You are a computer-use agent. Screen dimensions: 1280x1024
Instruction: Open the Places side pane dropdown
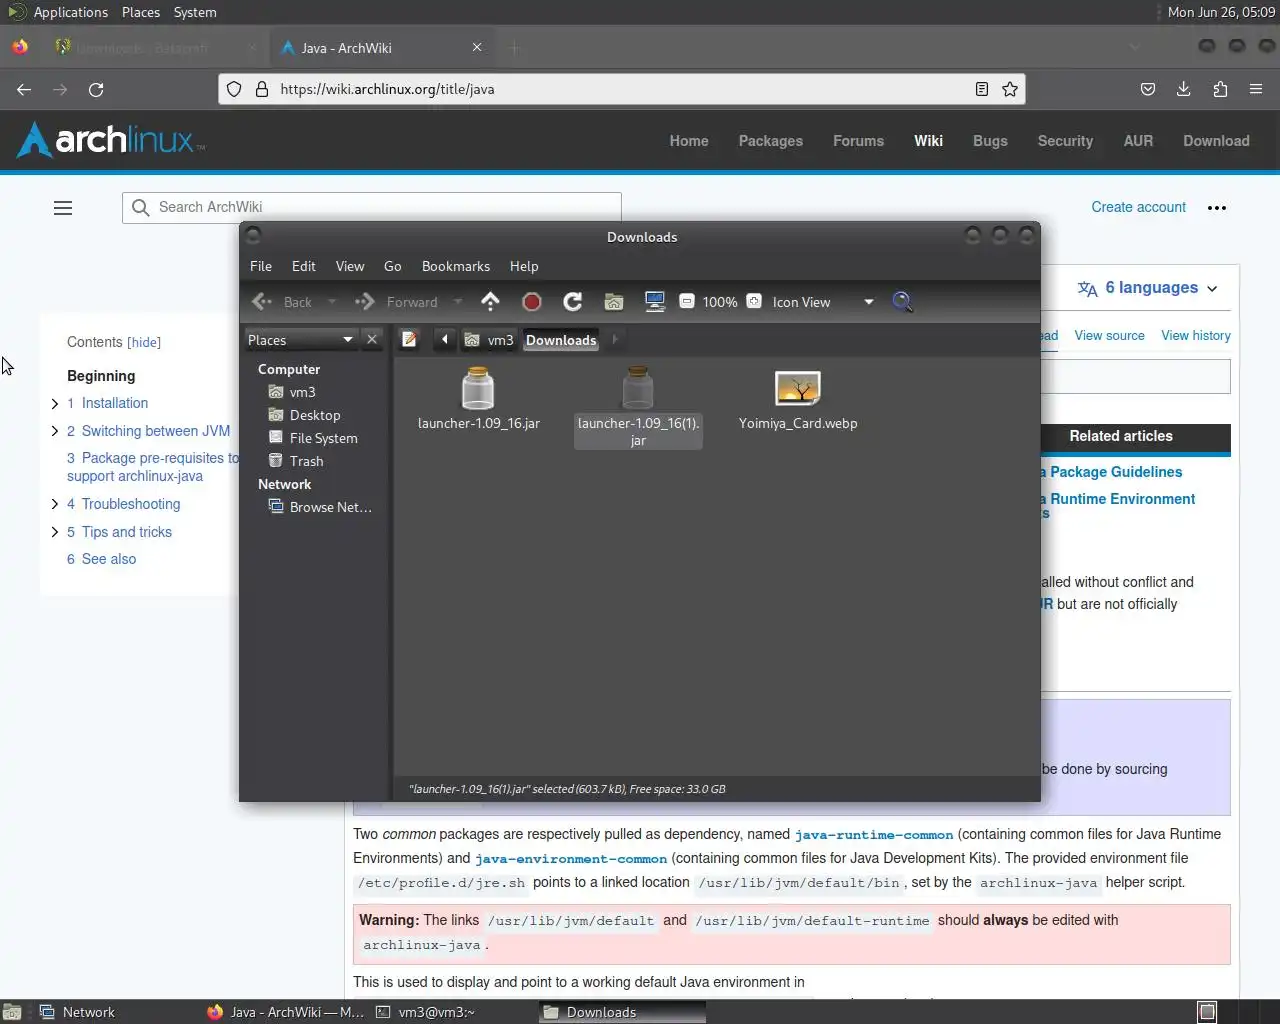click(300, 339)
